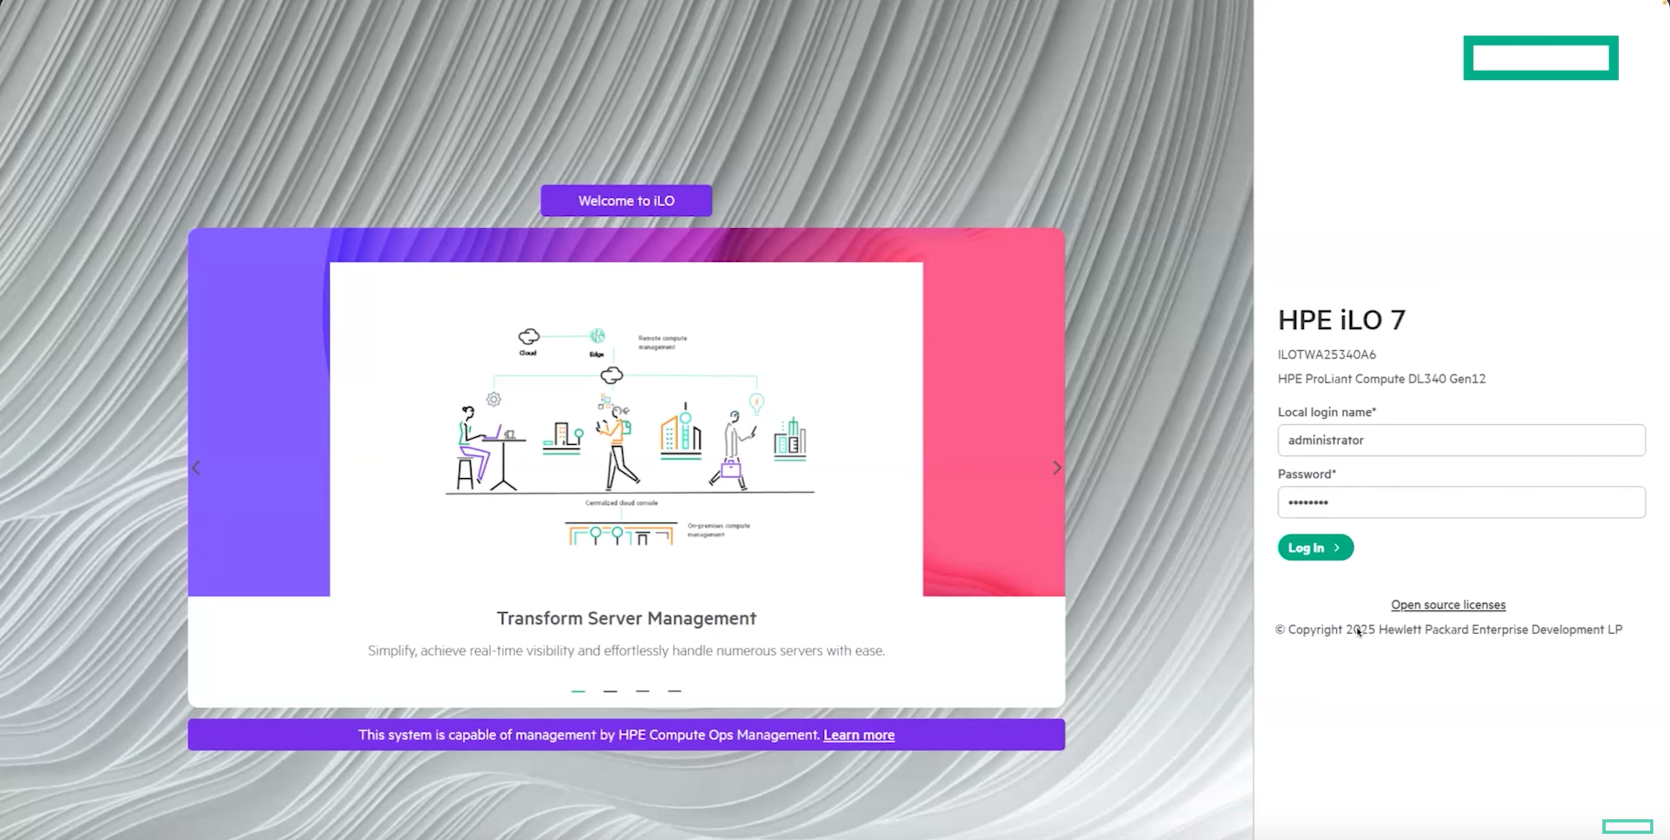Click the small HPE logo at bottom right

coord(1627,826)
